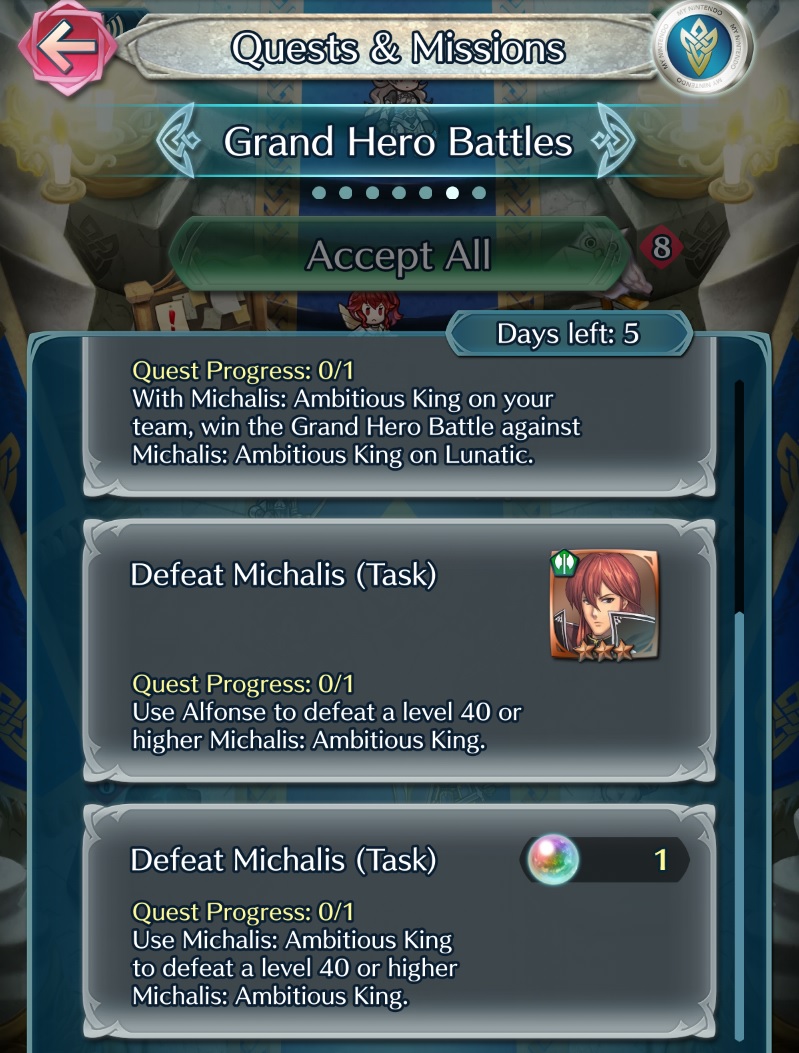This screenshot has height=1053, width=799.
Task: Open the Alfonse Defeat Michalis quest
Action: (x=400, y=650)
